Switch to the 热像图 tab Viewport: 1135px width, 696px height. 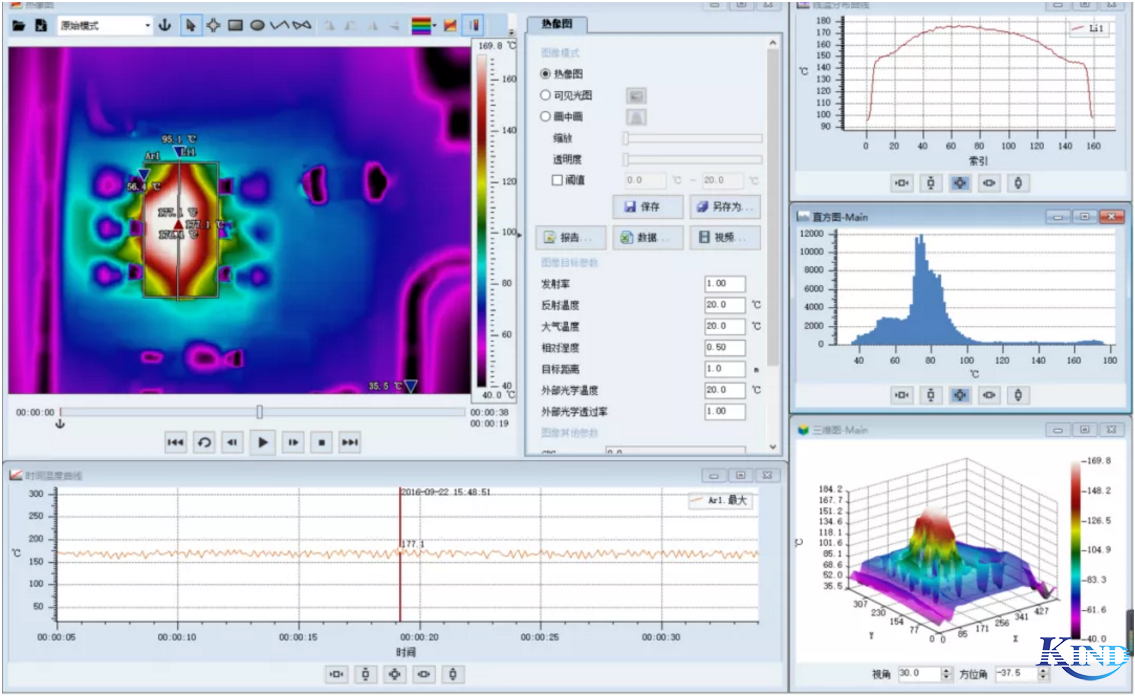click(557, 25)
